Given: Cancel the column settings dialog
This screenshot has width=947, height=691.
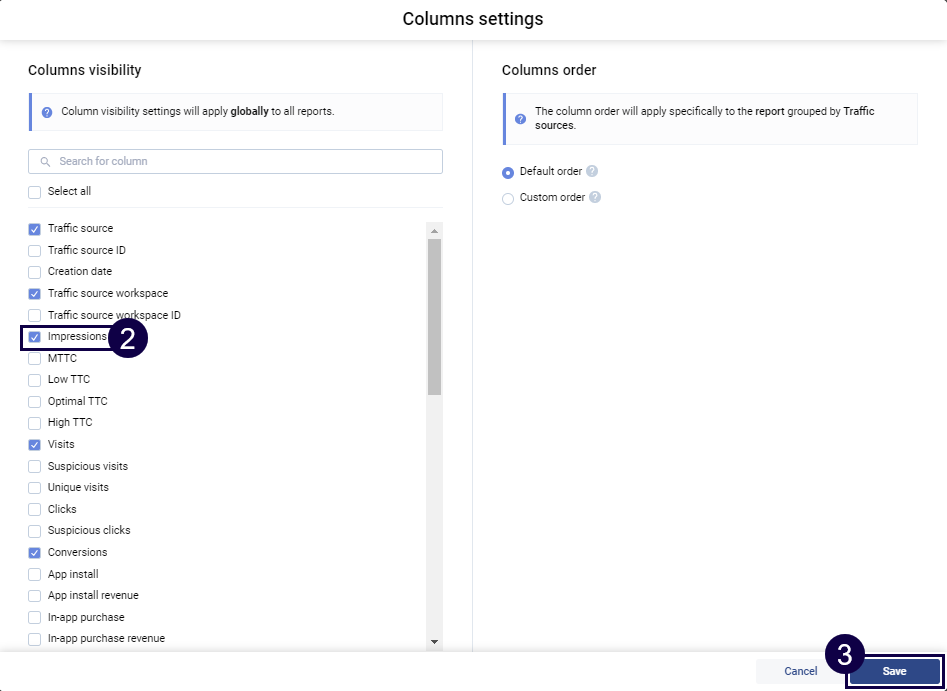Looking at the screenshot, I should 800,671.
